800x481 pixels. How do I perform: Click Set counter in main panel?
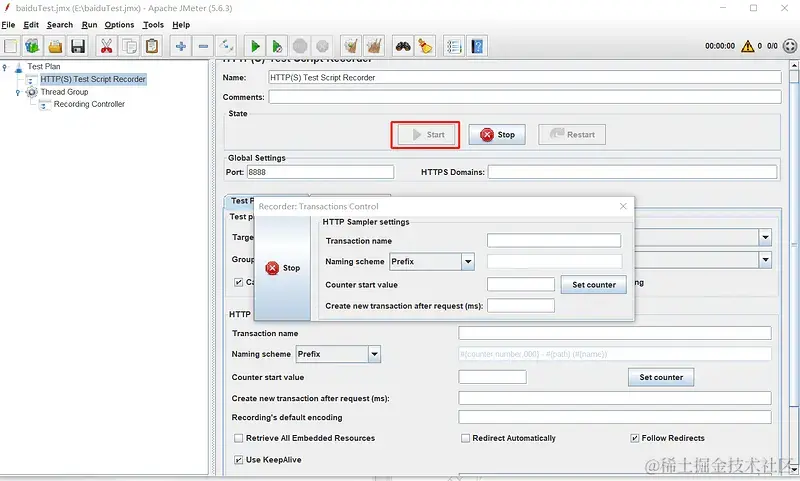pos(661,377)
